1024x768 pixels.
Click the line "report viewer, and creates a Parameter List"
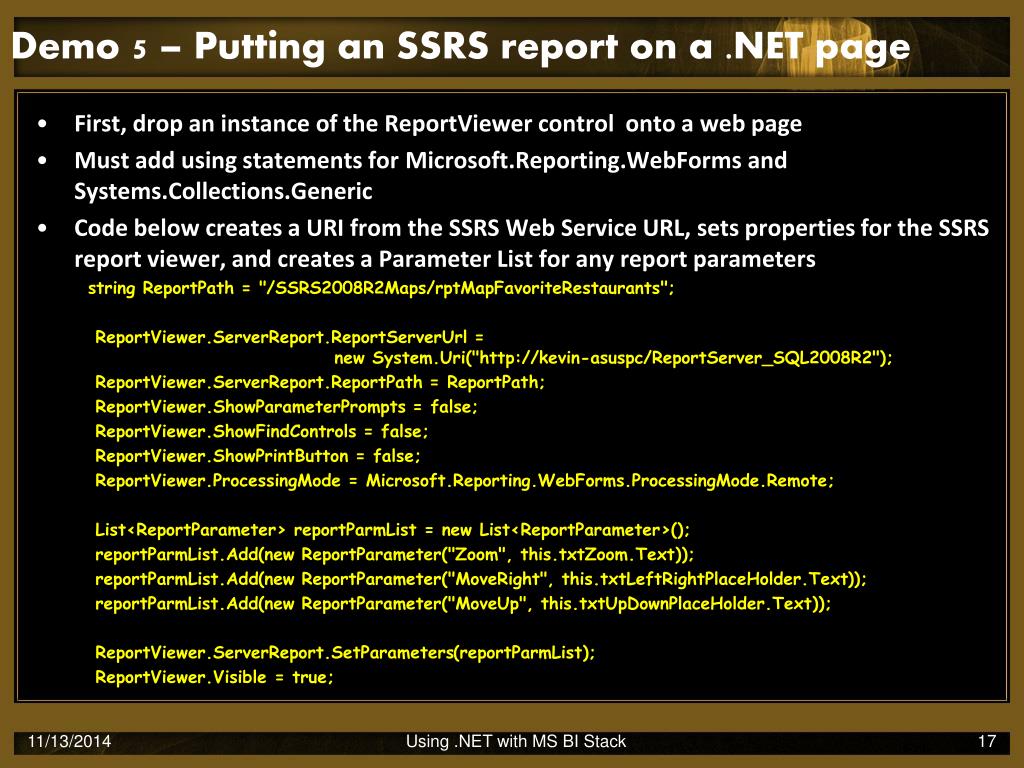[x=445, y=259]
